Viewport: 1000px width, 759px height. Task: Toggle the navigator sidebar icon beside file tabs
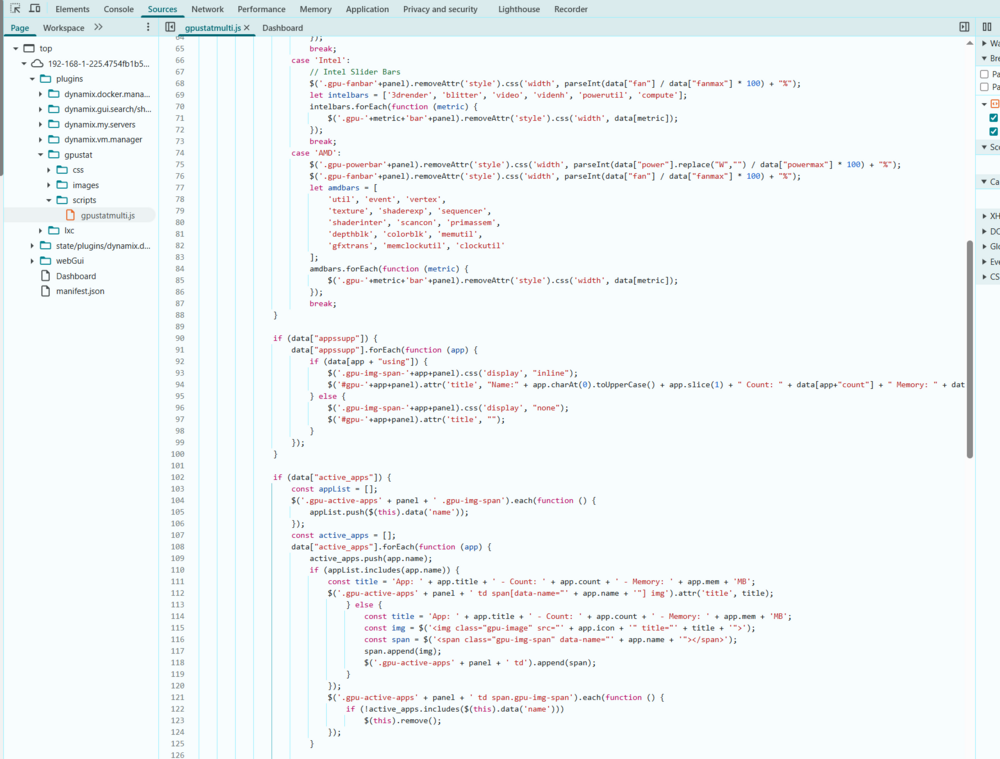point(170,27)
